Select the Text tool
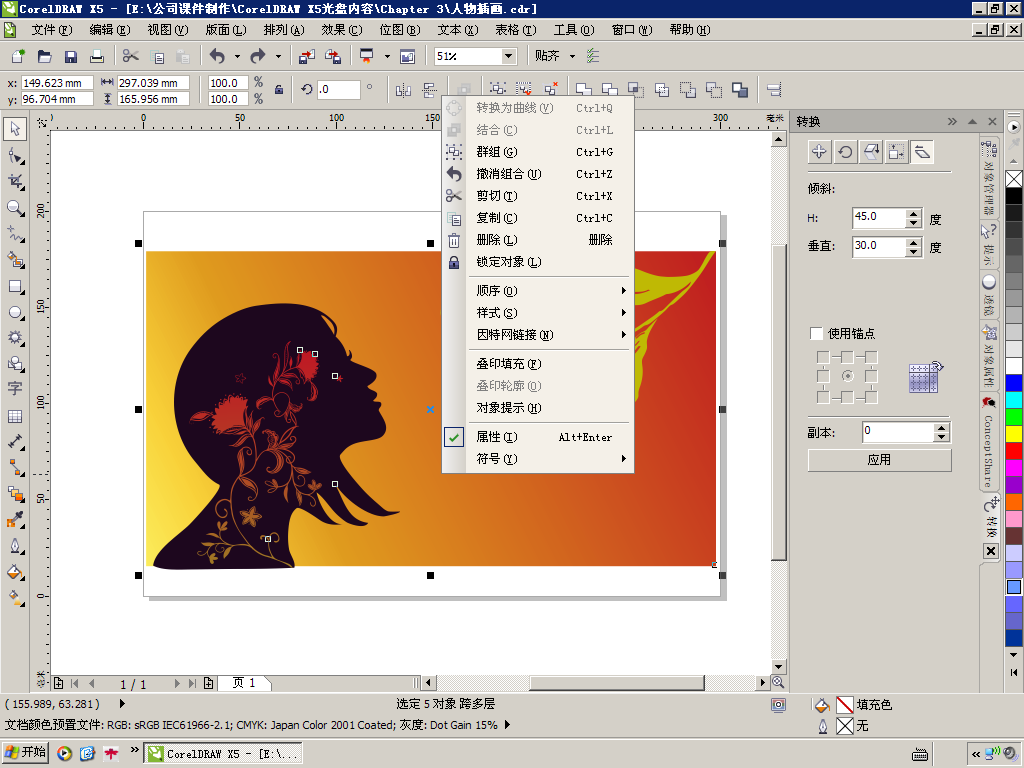This screenshot has height=768, width=1024. [x=15, y=389]
